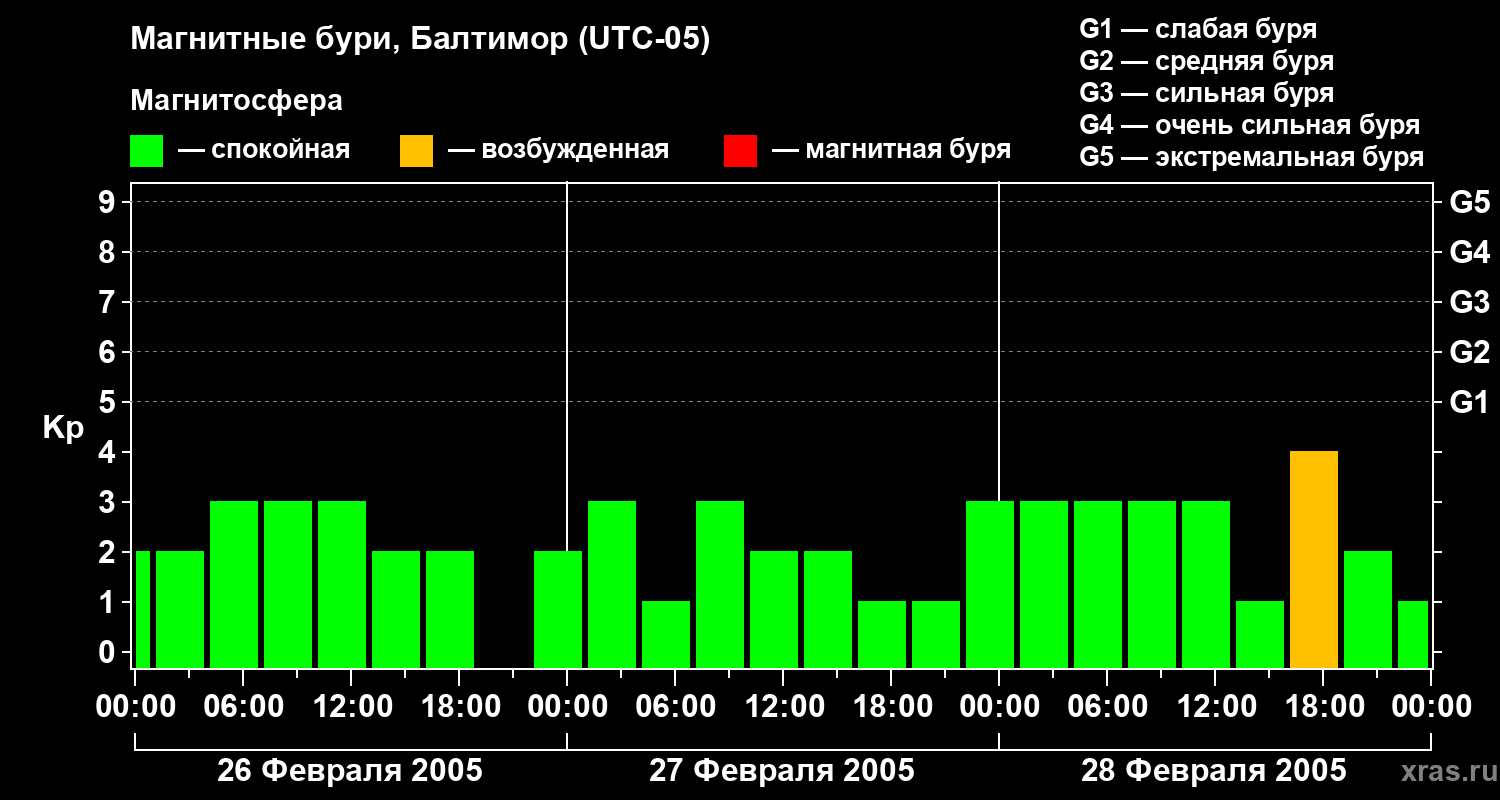Click the '12:00' time label above 26 Февраля
Image resolution: width=1500 pixels, height=800 pixels.
coord(351,707)
